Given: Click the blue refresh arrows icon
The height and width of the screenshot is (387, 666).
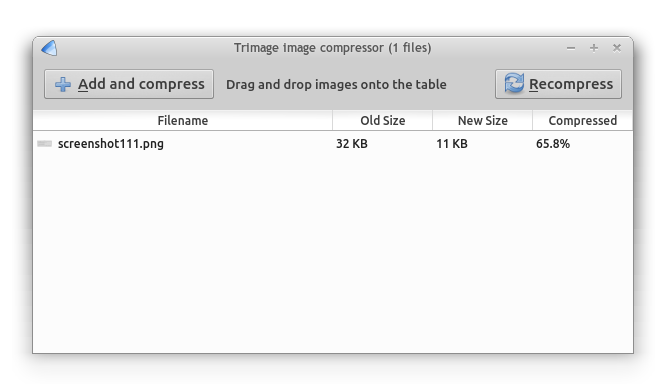Looking at the screenshot, I should [514, 83].
